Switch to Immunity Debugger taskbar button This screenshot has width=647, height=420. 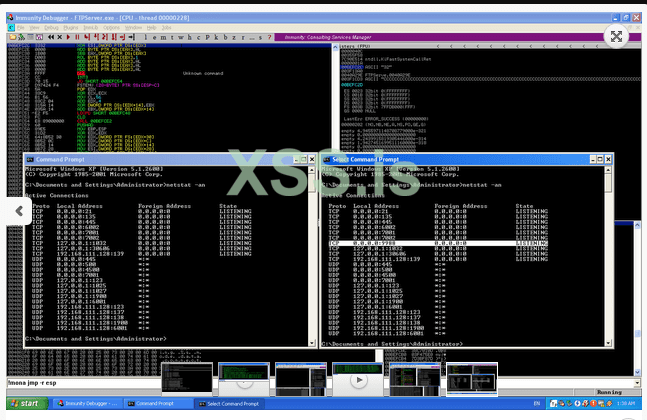pyautogui.click(x=87, y=403)
